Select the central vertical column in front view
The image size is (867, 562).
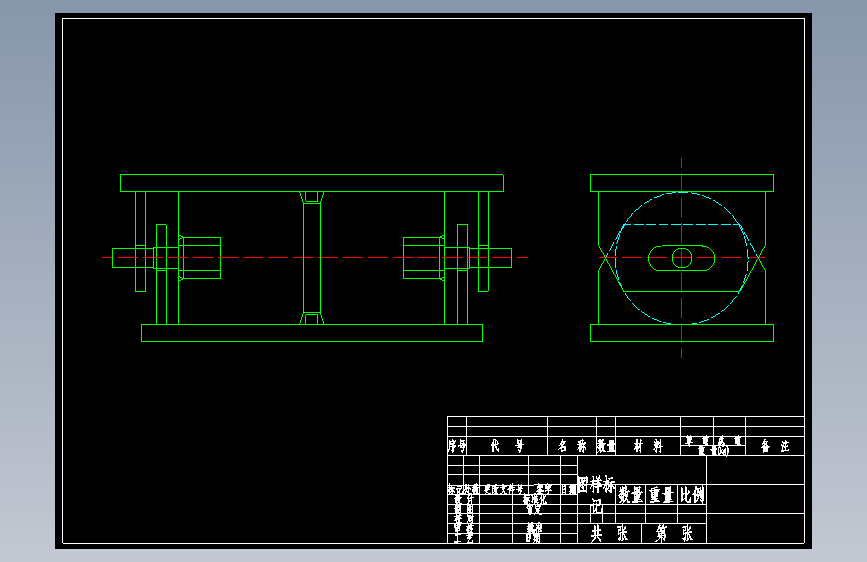click(312, 258)
